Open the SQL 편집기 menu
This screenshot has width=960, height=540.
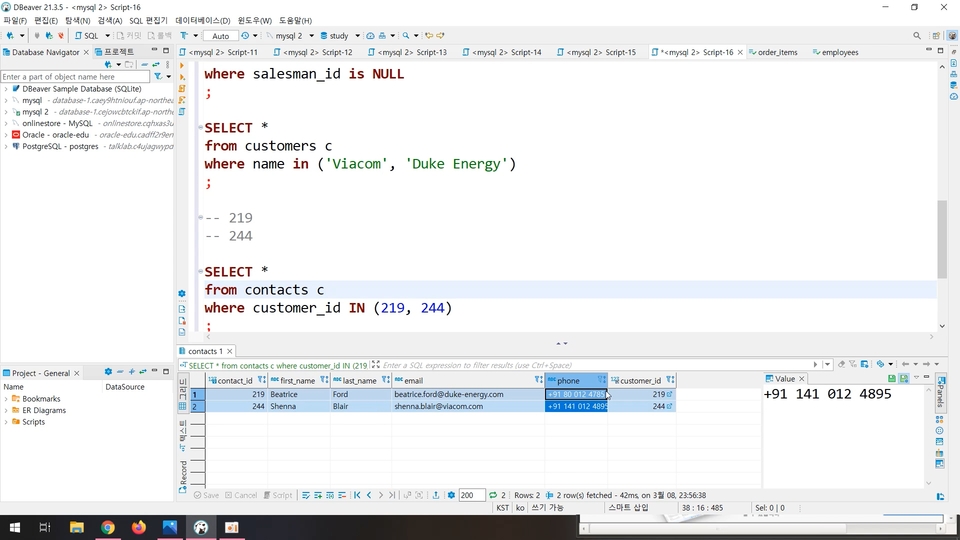tap(148, 20)
